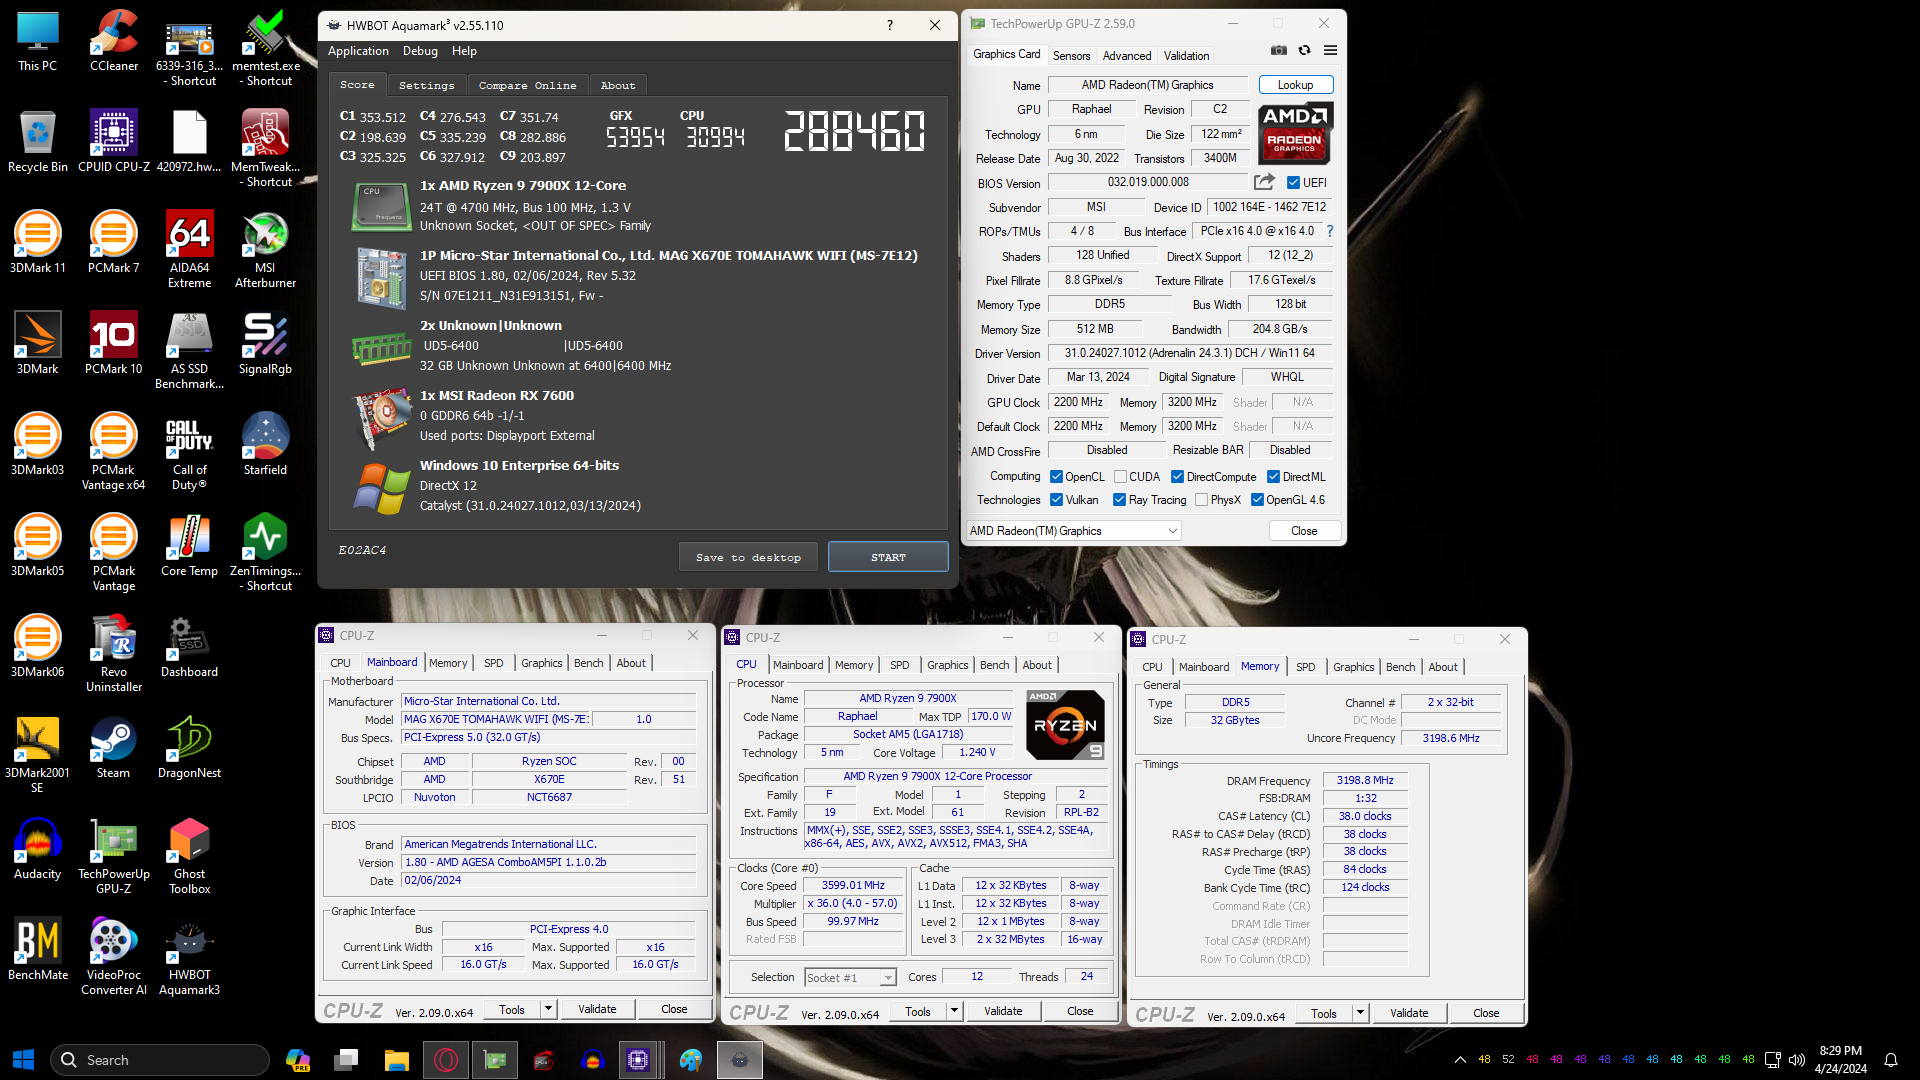Toggle OpenCL checkbox in GPU-Z

[1056, 477]
